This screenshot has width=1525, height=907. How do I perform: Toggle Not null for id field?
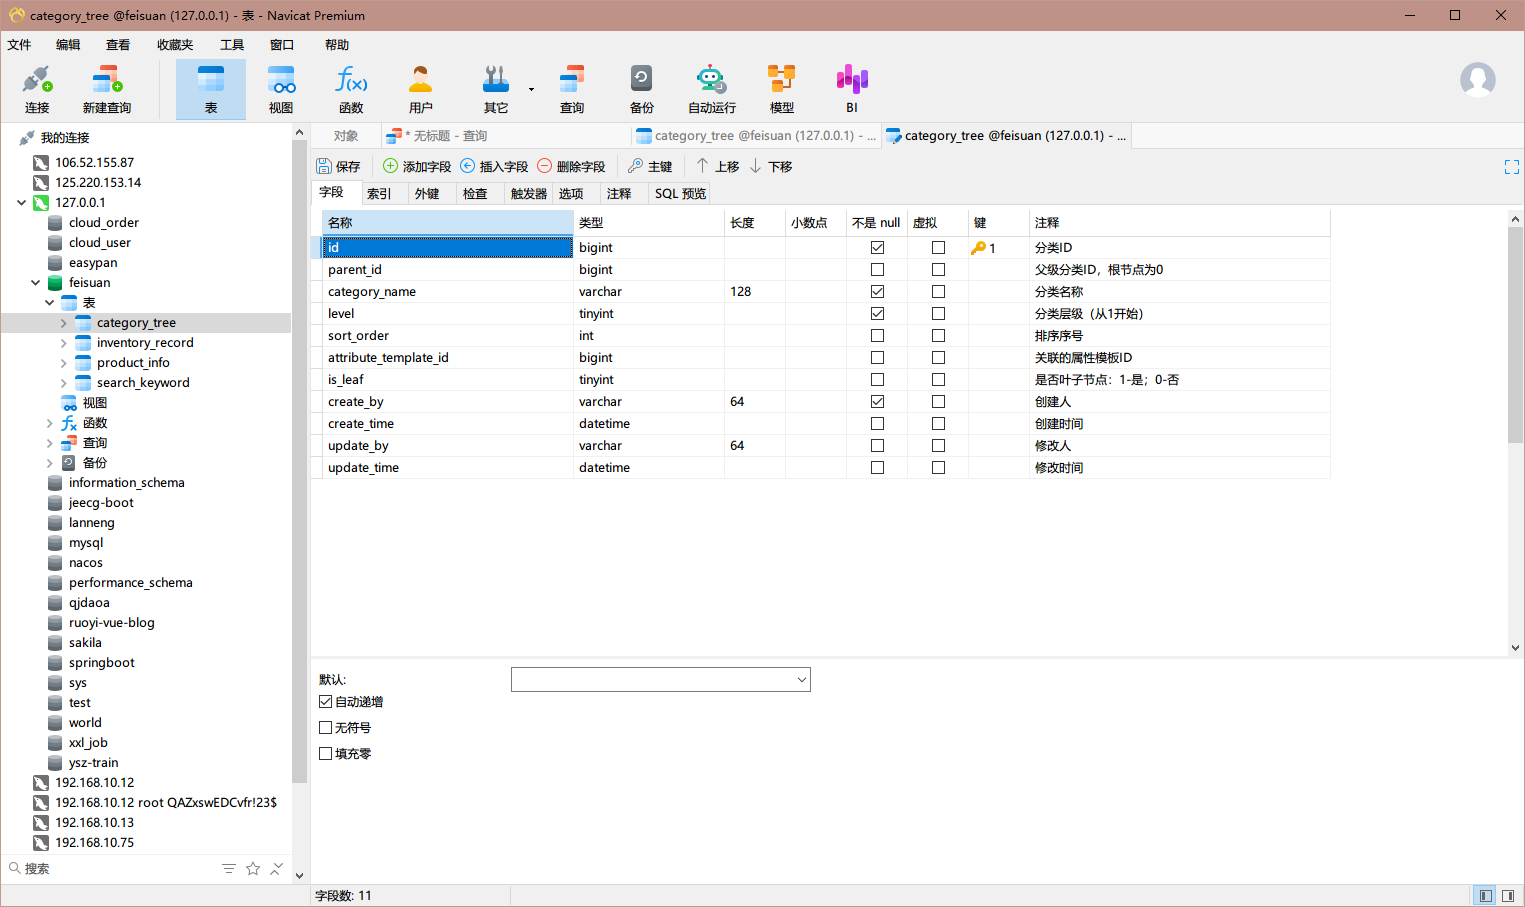(x=877, y=247)
